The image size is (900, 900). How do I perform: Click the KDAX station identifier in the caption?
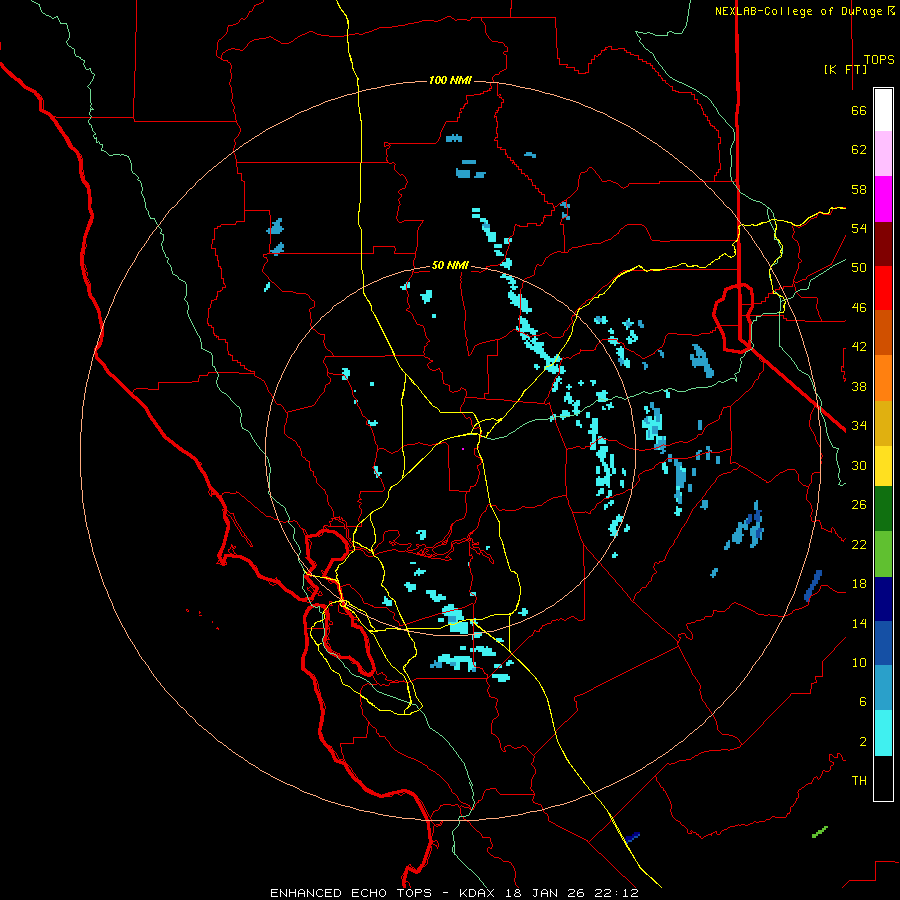point(479,893)
